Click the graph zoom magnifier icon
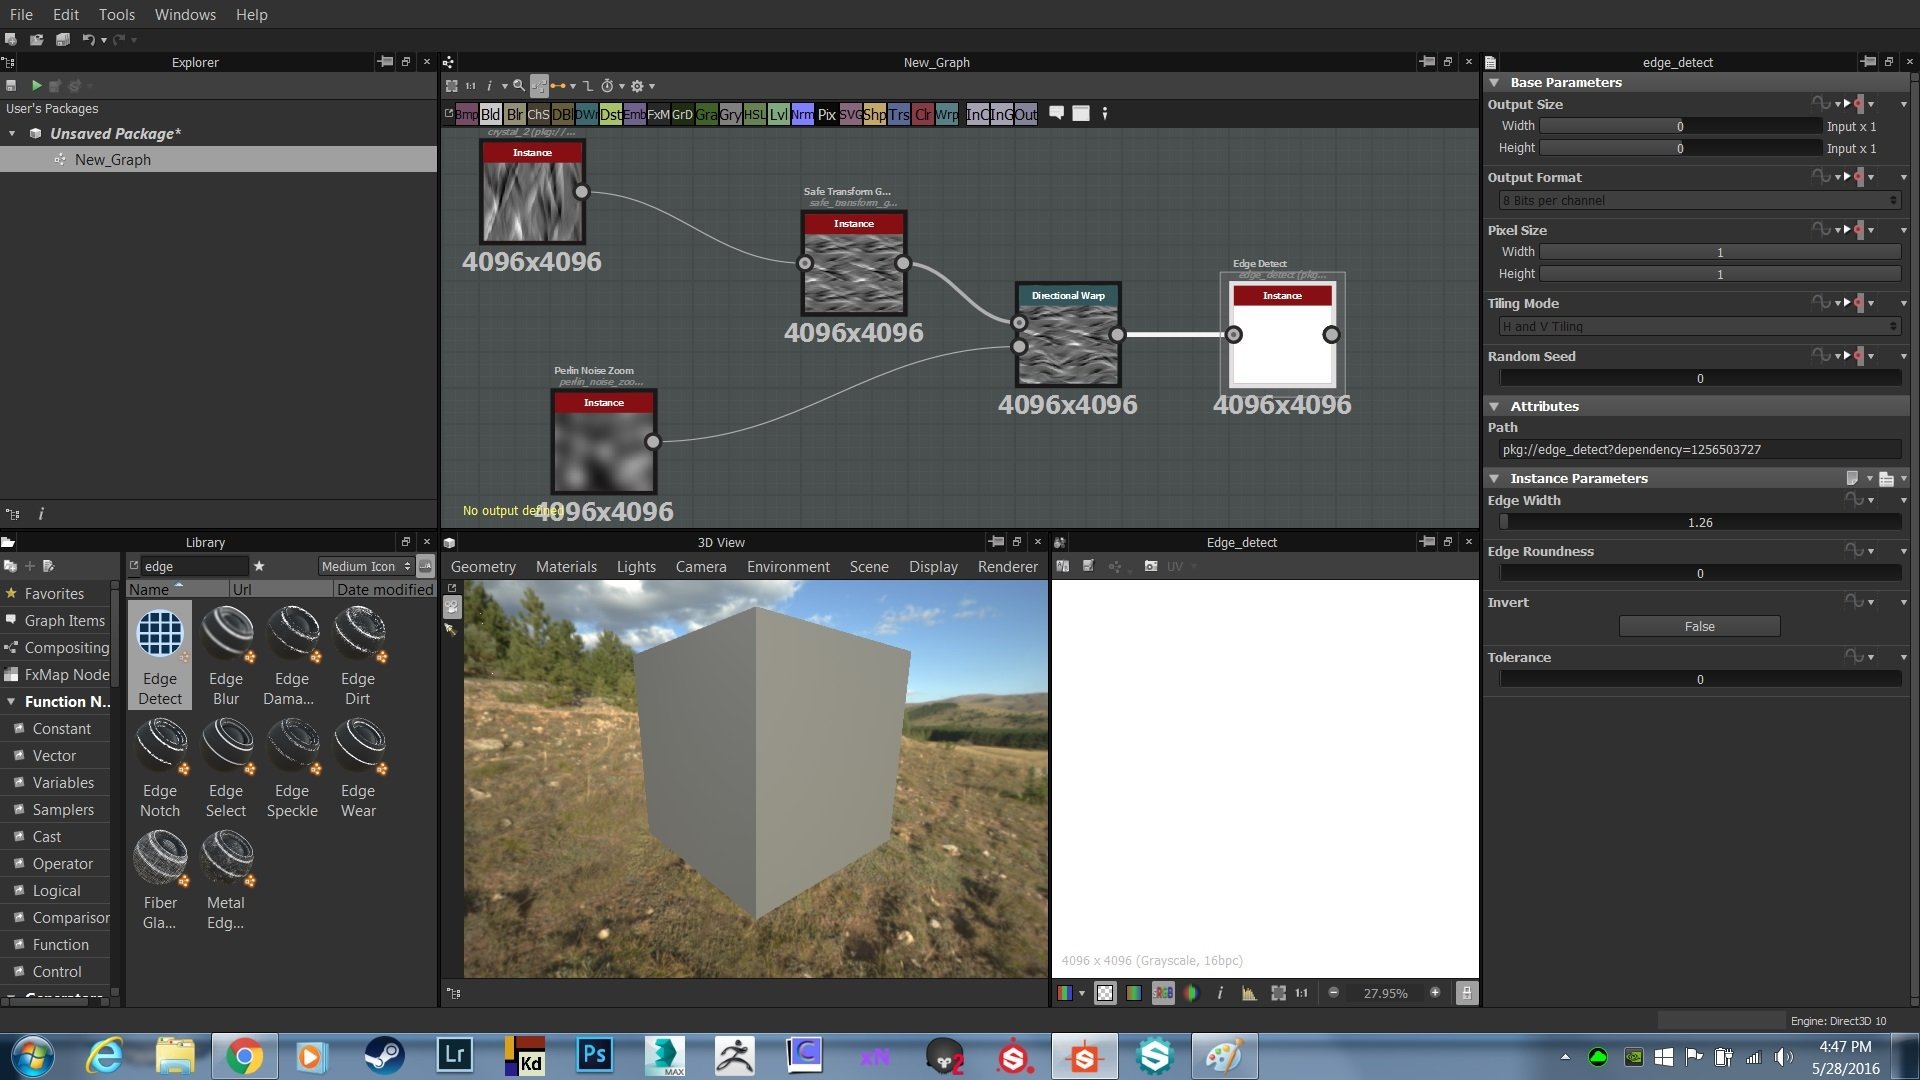The image size is (1920, 1080). (519, 86)
